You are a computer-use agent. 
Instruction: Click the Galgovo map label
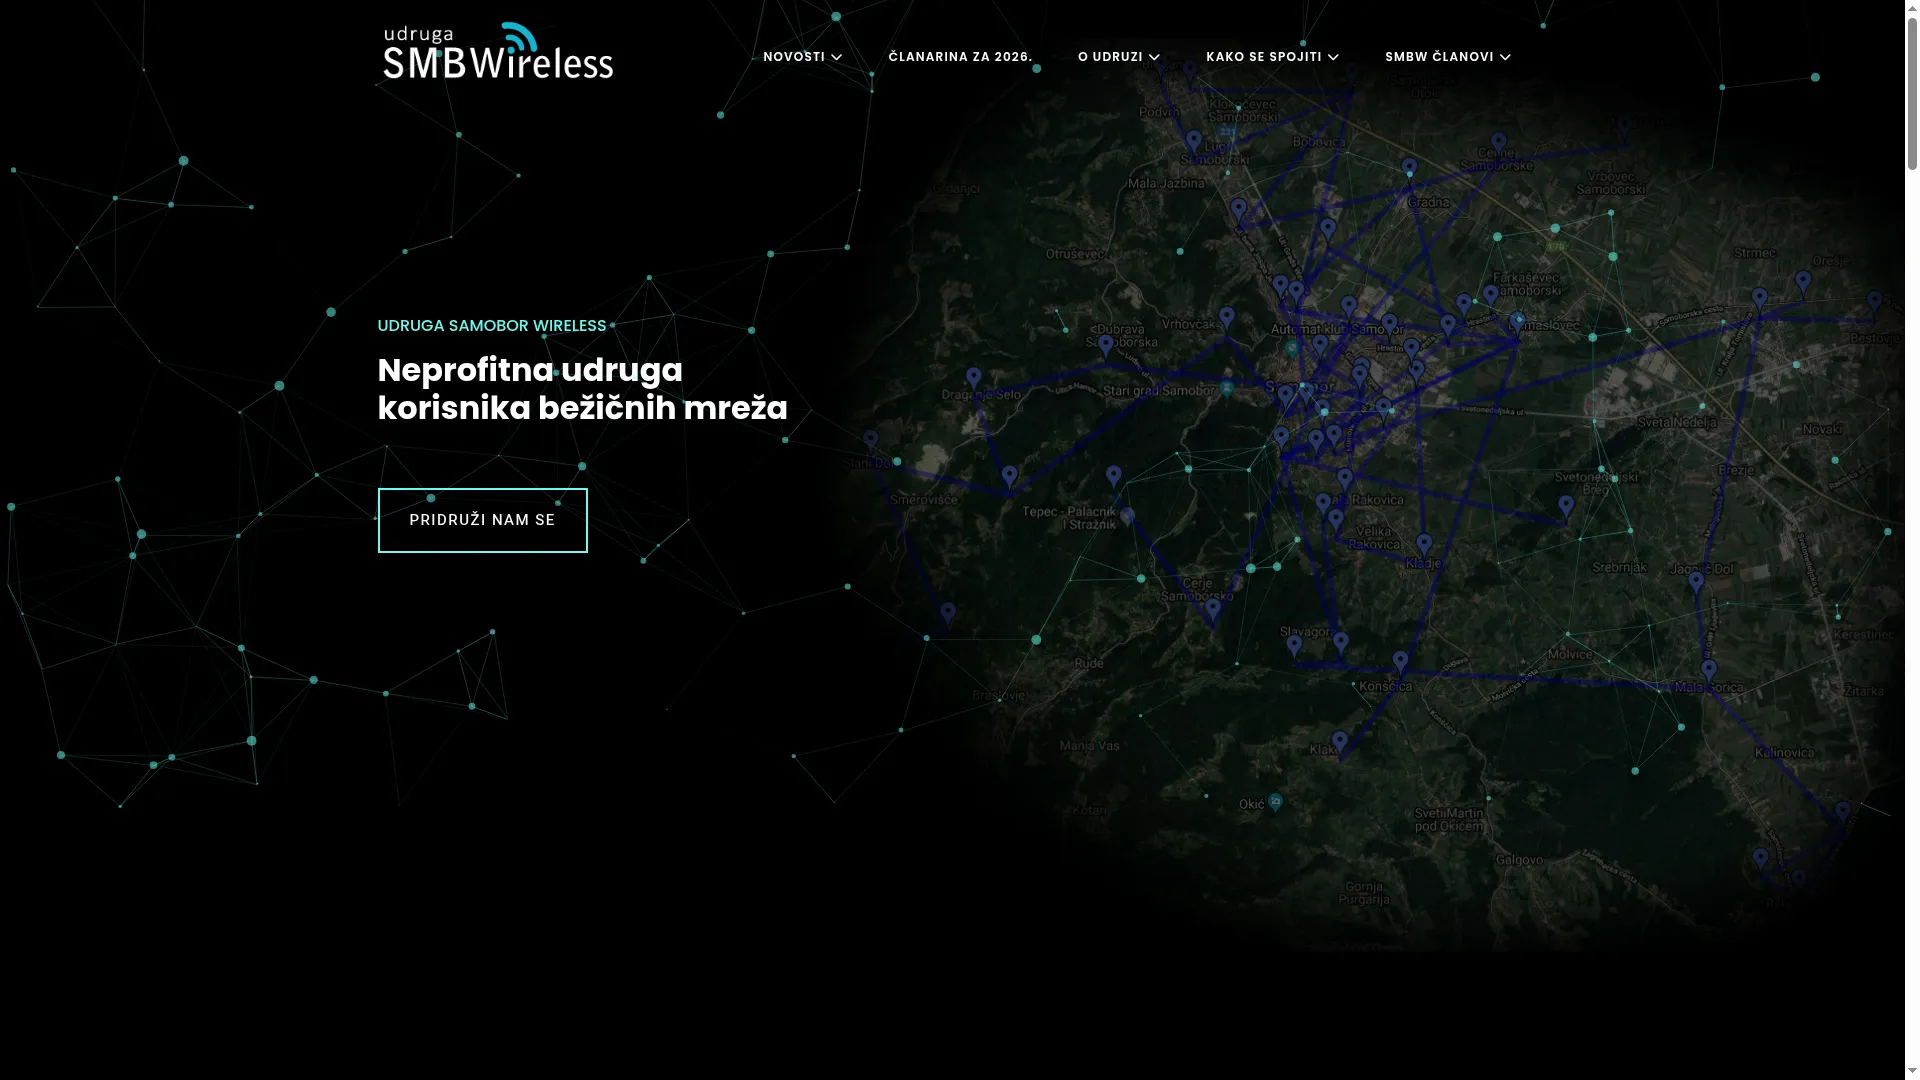click(1519, 860)
